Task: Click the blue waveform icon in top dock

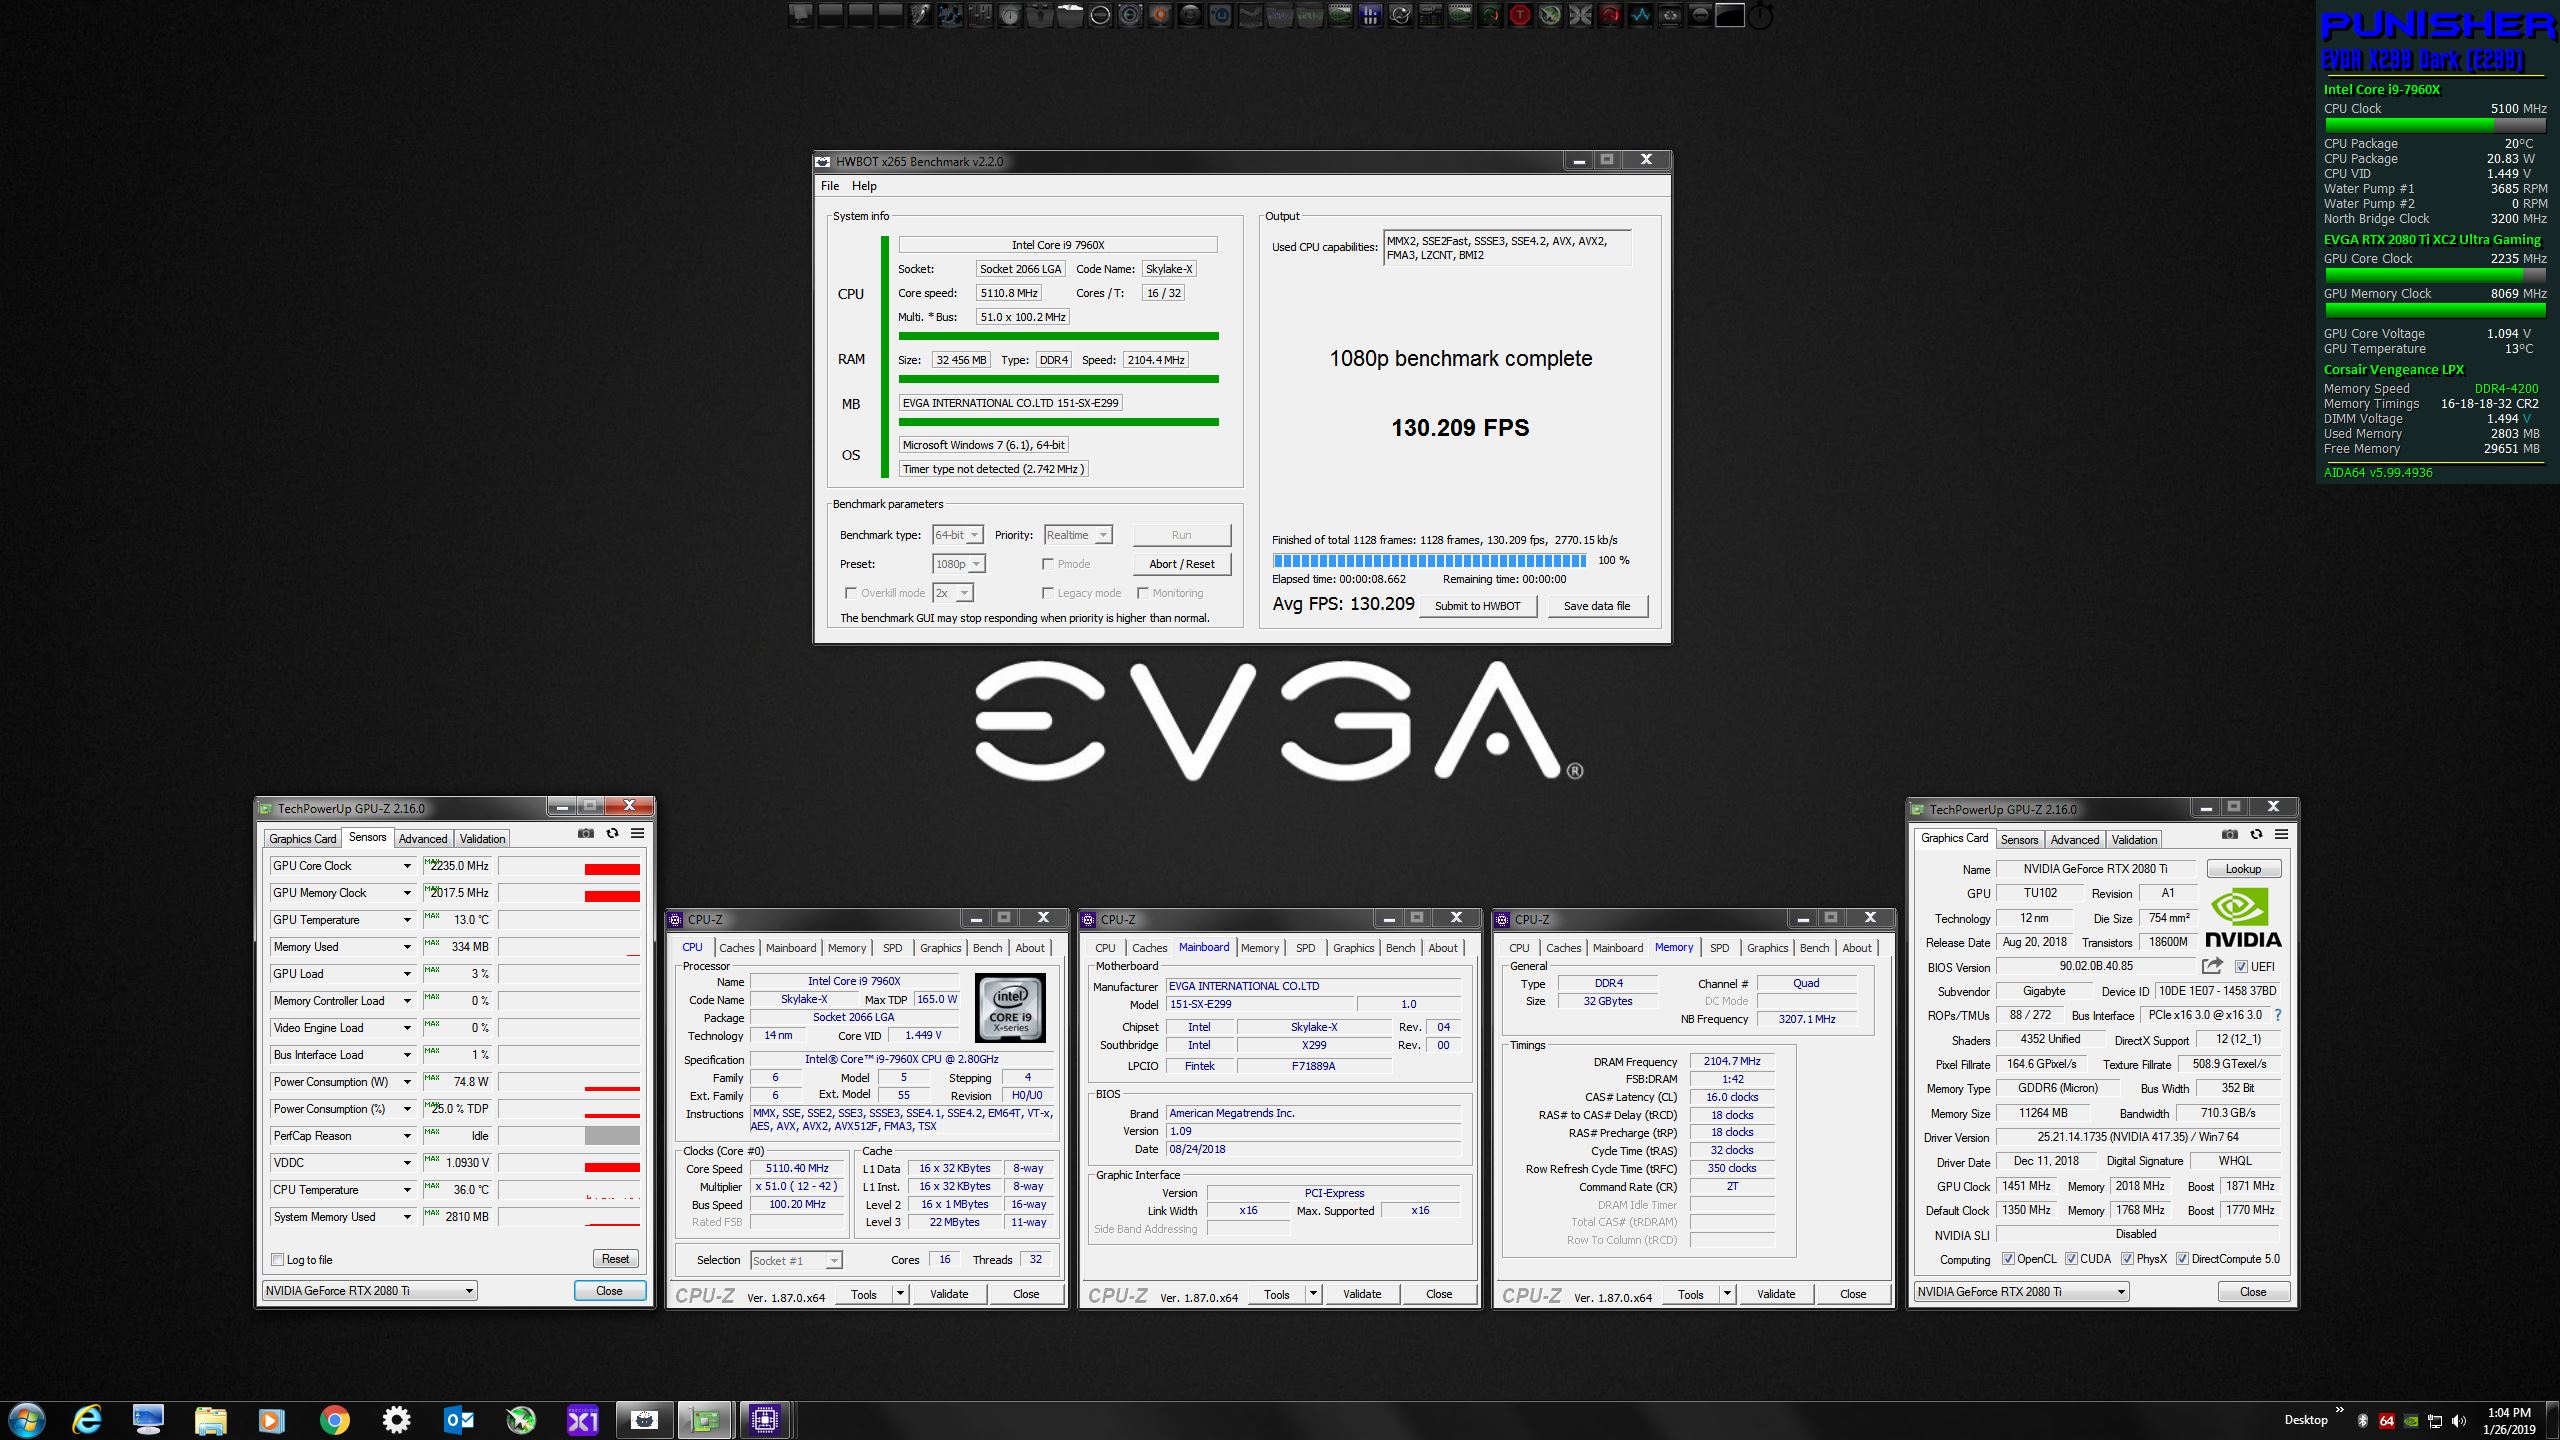Action: click(x=1640, y=15)
